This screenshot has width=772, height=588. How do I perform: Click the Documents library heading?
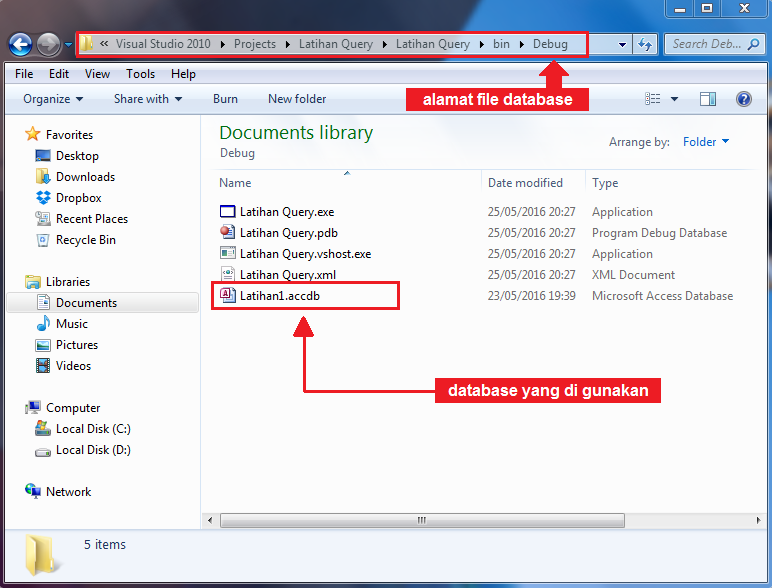296,132
